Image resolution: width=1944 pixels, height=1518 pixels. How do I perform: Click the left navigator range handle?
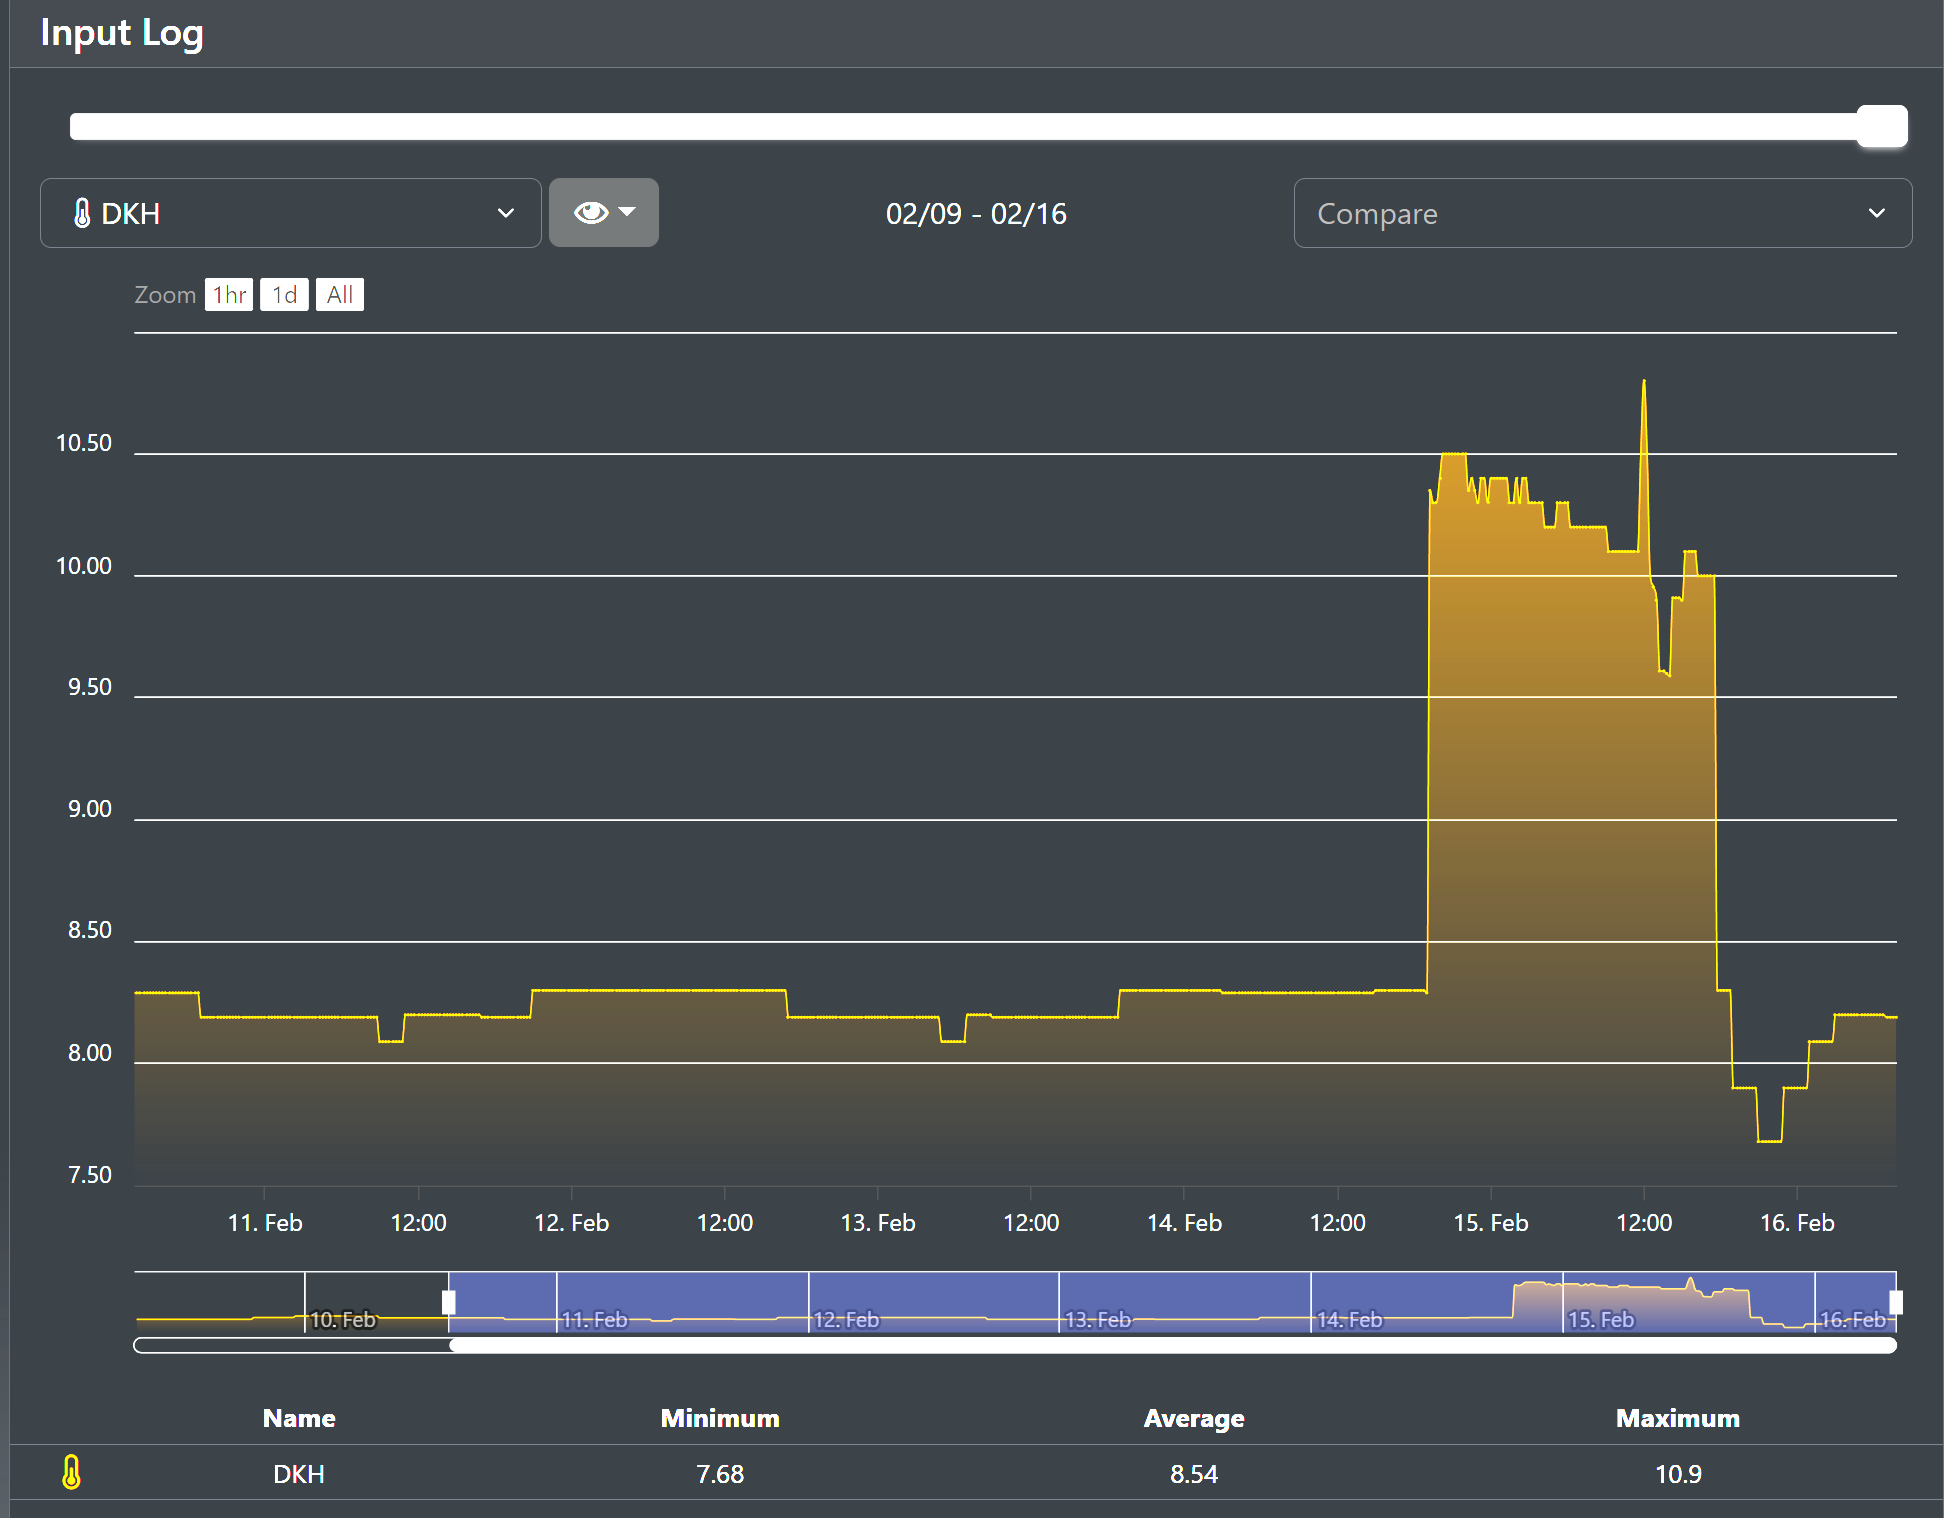tap(449, 1302)
